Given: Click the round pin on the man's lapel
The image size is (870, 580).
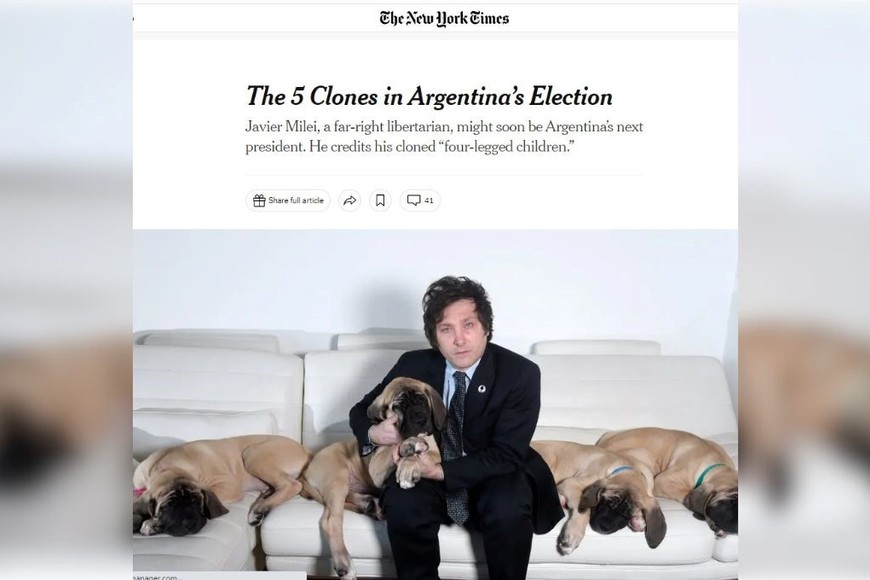Looking at the screenshot, I should 482,389.
